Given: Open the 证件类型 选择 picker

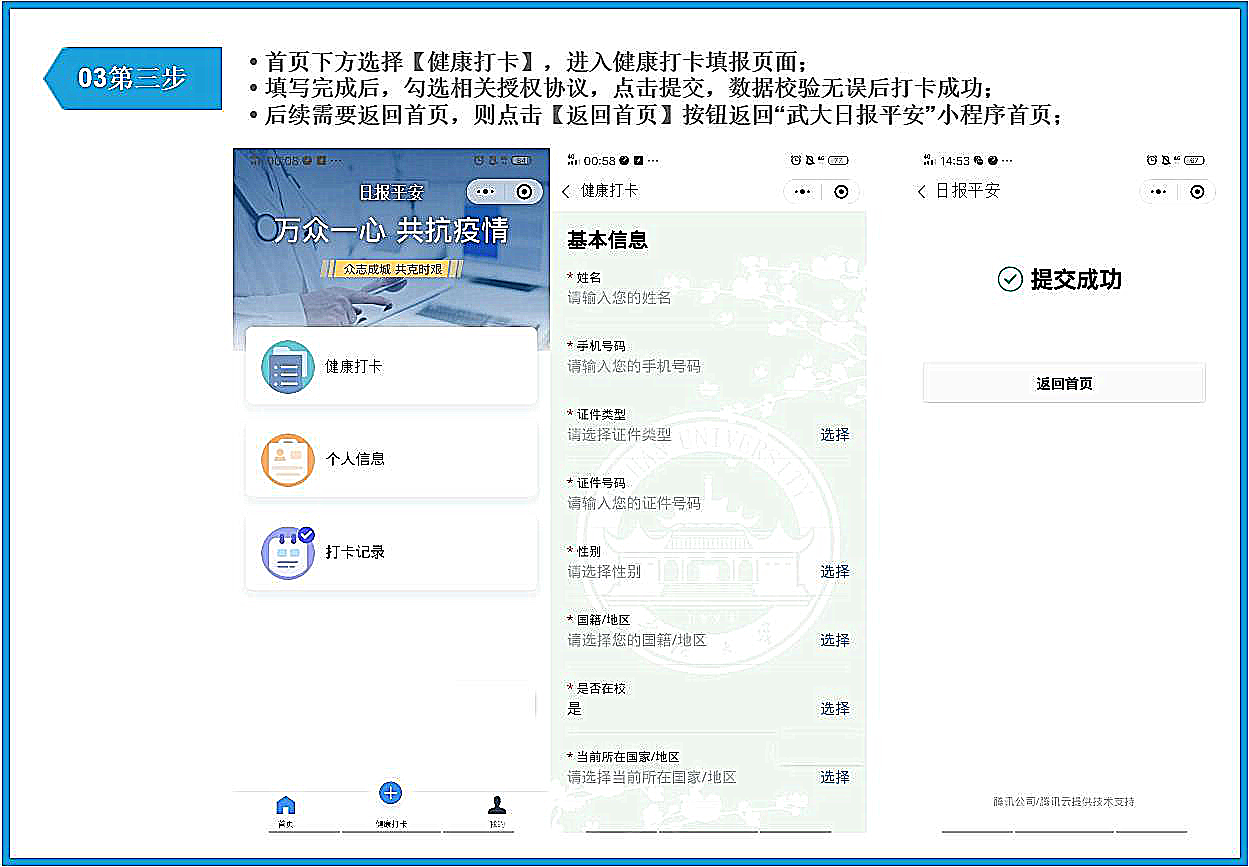Looking at the screenshot, I should 834,435.
